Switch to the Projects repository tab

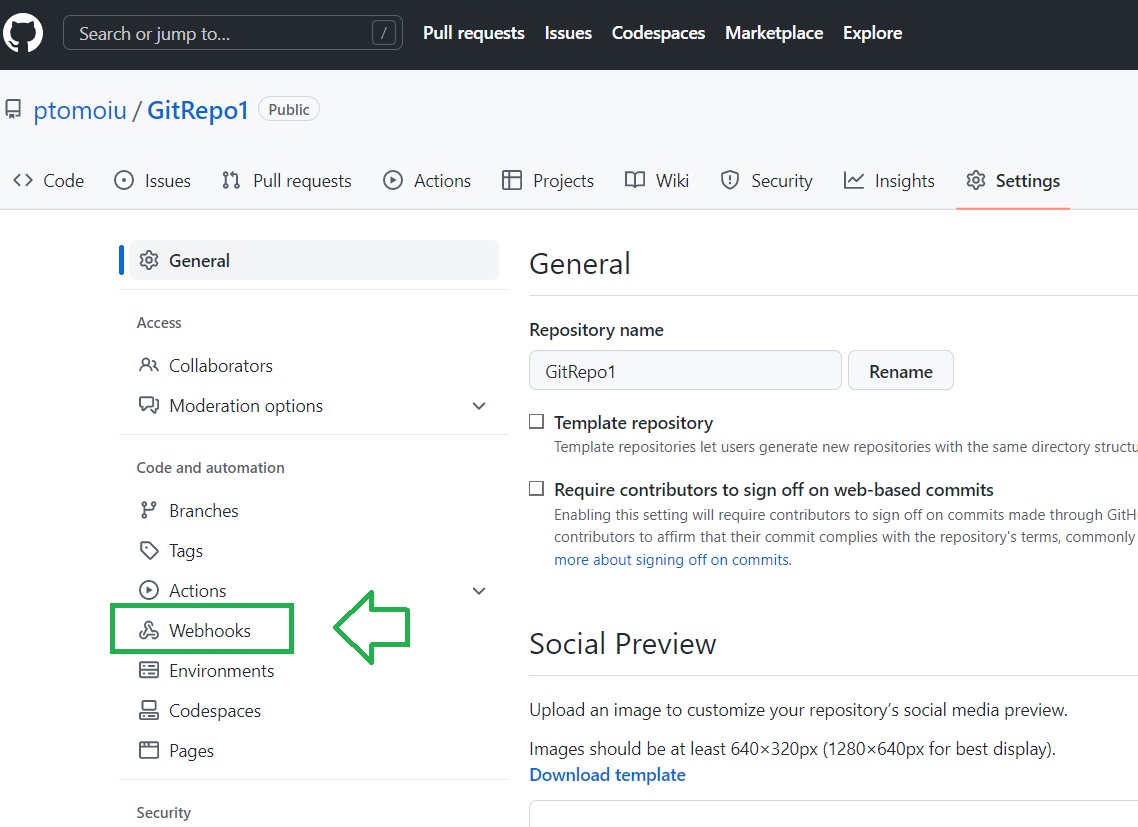(x=548, y=180)
